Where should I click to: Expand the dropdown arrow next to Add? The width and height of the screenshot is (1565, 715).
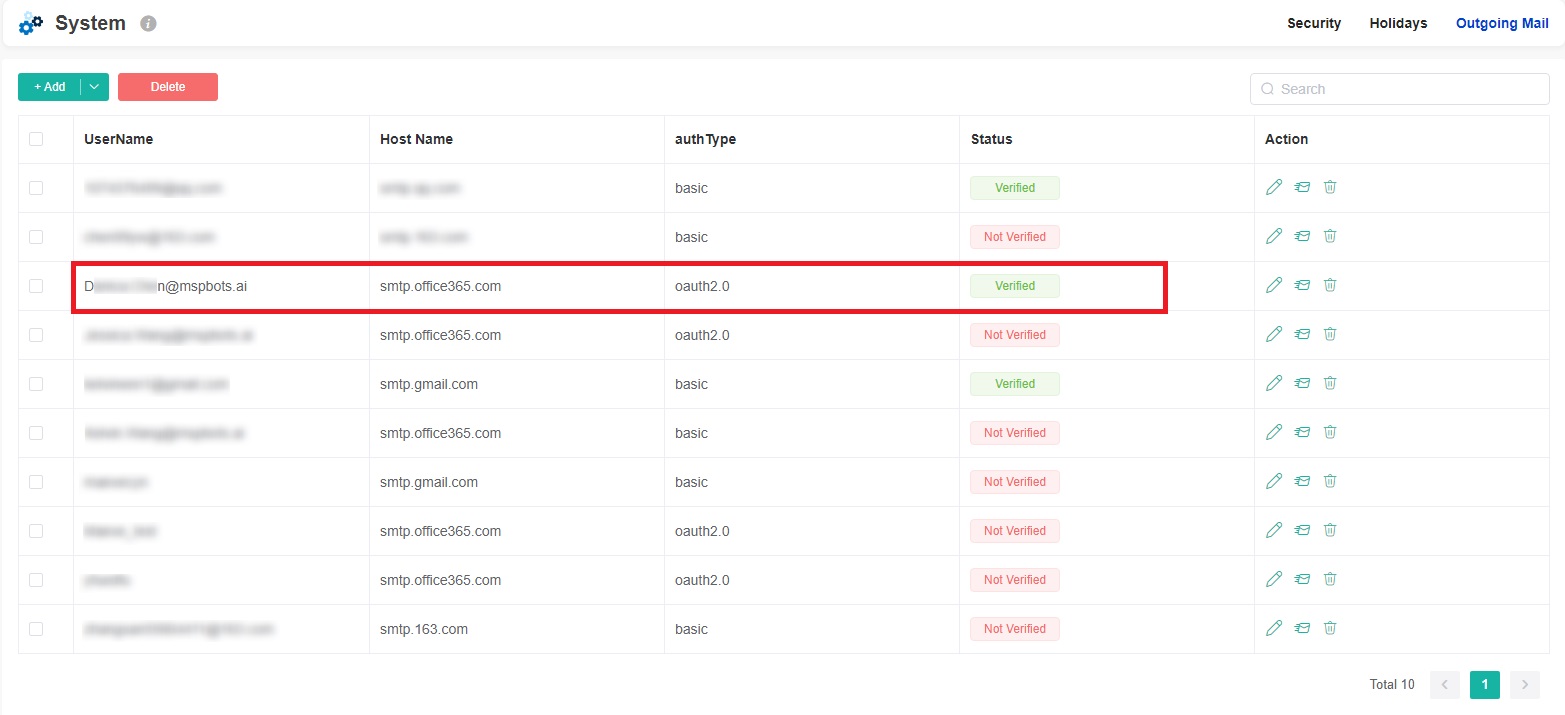point(95,87)
